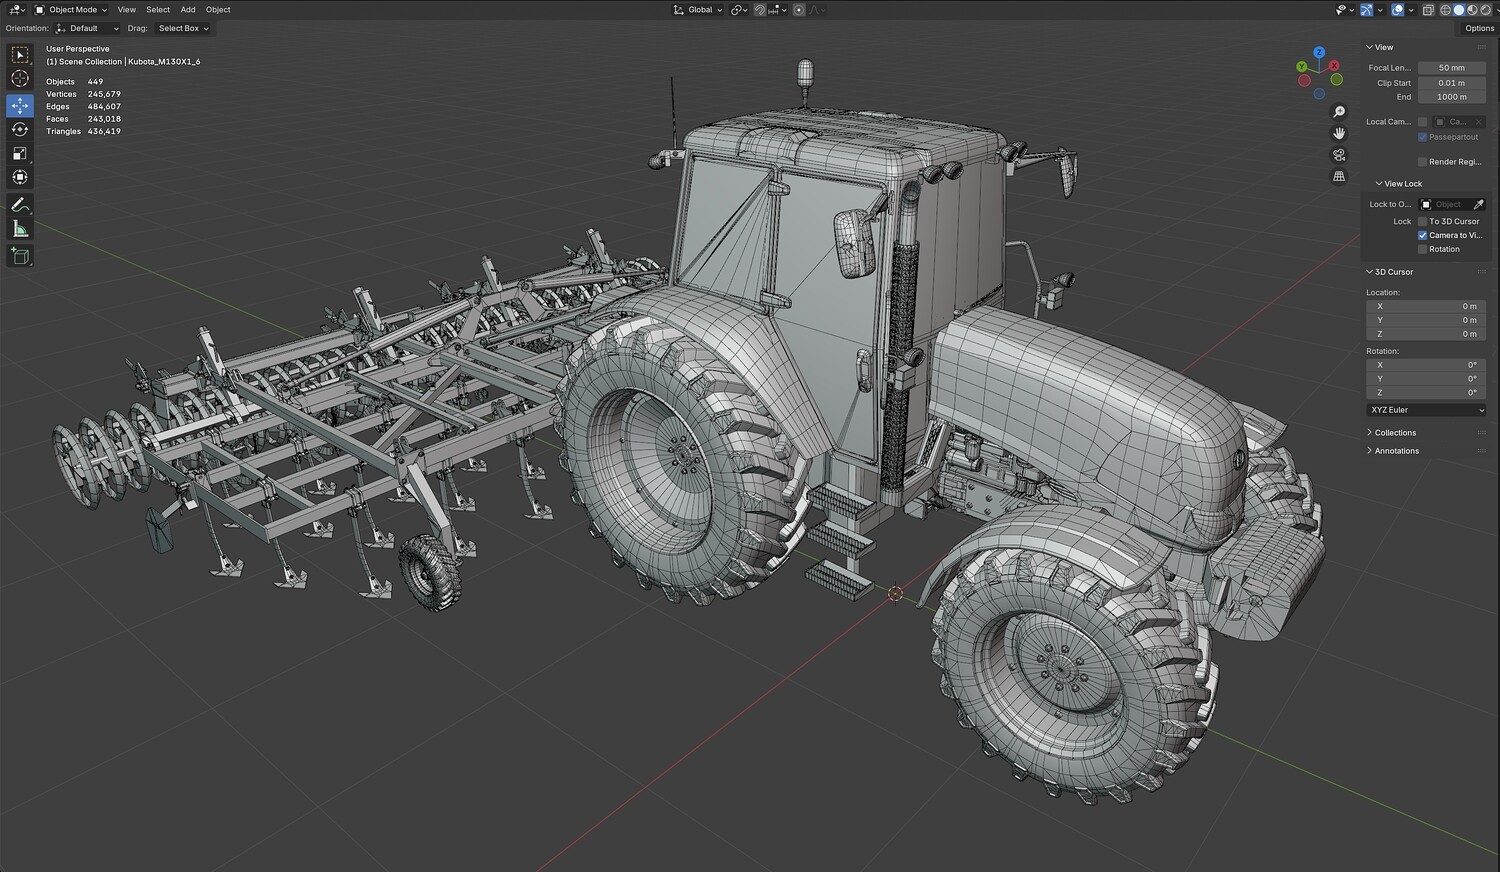Image resolution: width=1500 pixels, height=872 pixels.
Task: Click the Focal Length 50 mm field
Action: (1452, 68)
